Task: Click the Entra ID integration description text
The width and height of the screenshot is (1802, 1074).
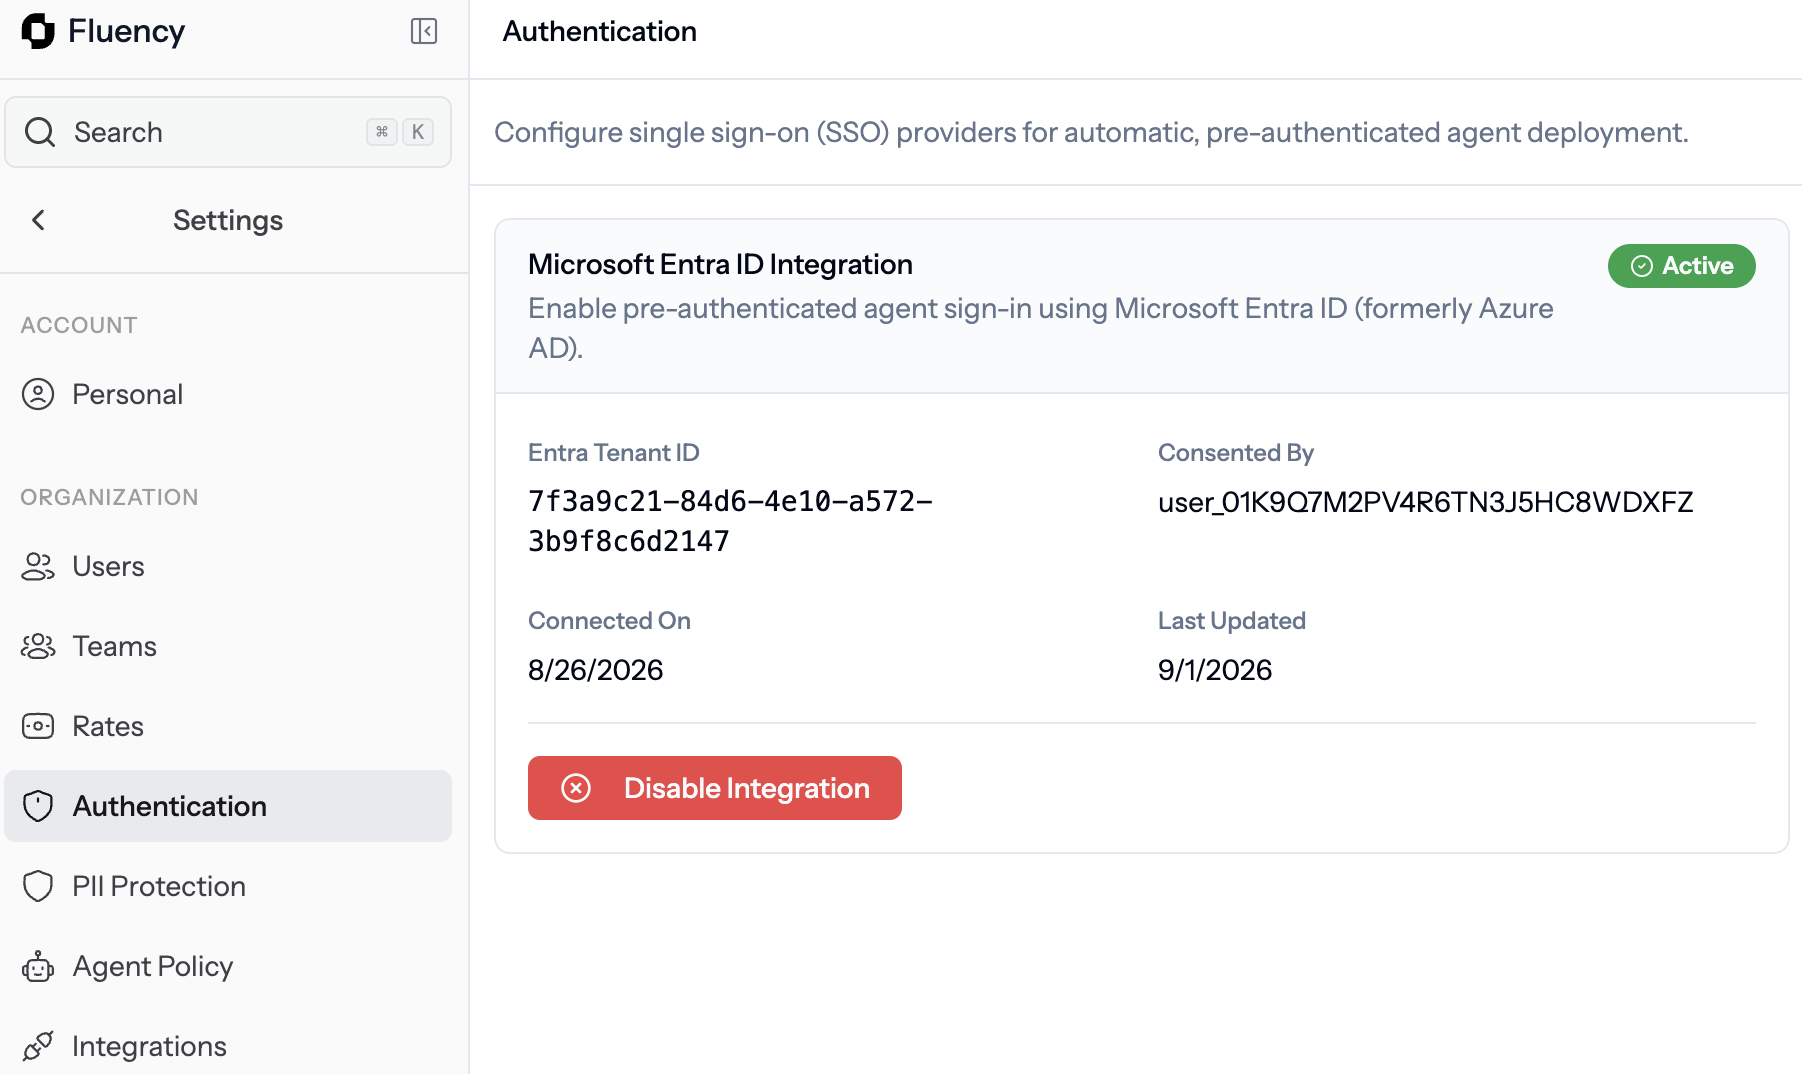Action: click(1041, 328)
